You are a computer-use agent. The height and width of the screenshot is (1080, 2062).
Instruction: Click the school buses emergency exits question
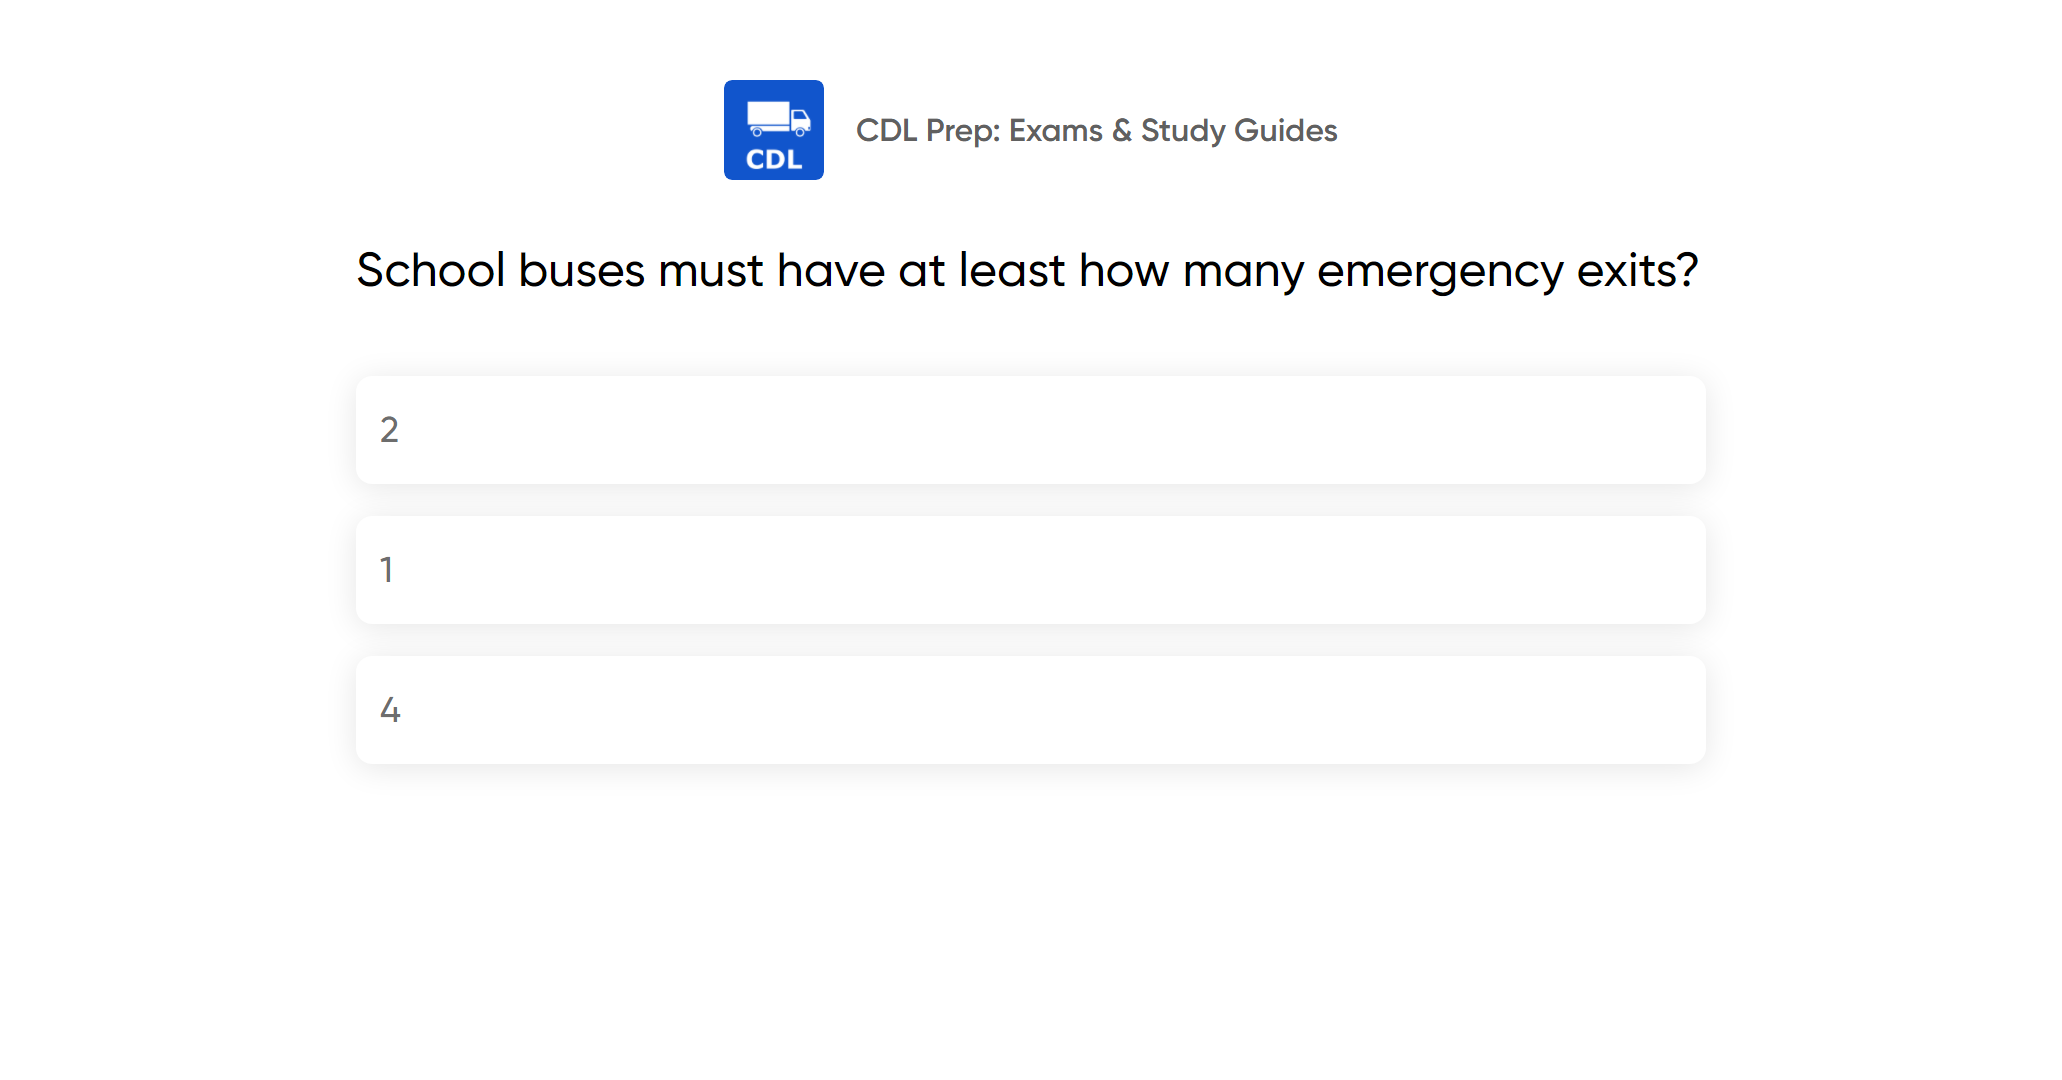pos(1027,270)
